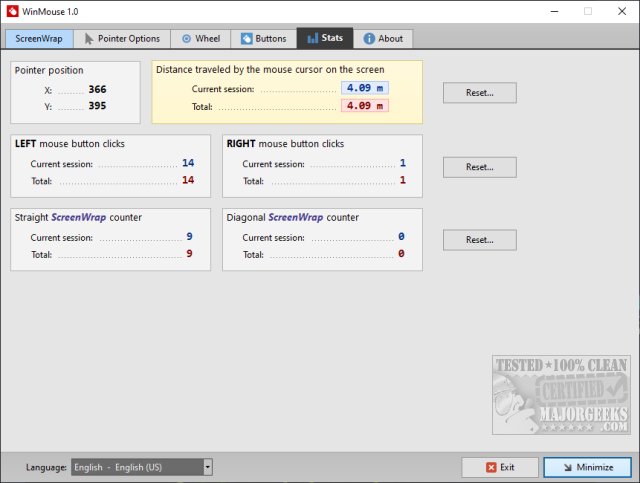This screenshot has height=483, width=640.
Task: Click Straight ScreenWrap total value 9
Action: [x=189, y=254]
